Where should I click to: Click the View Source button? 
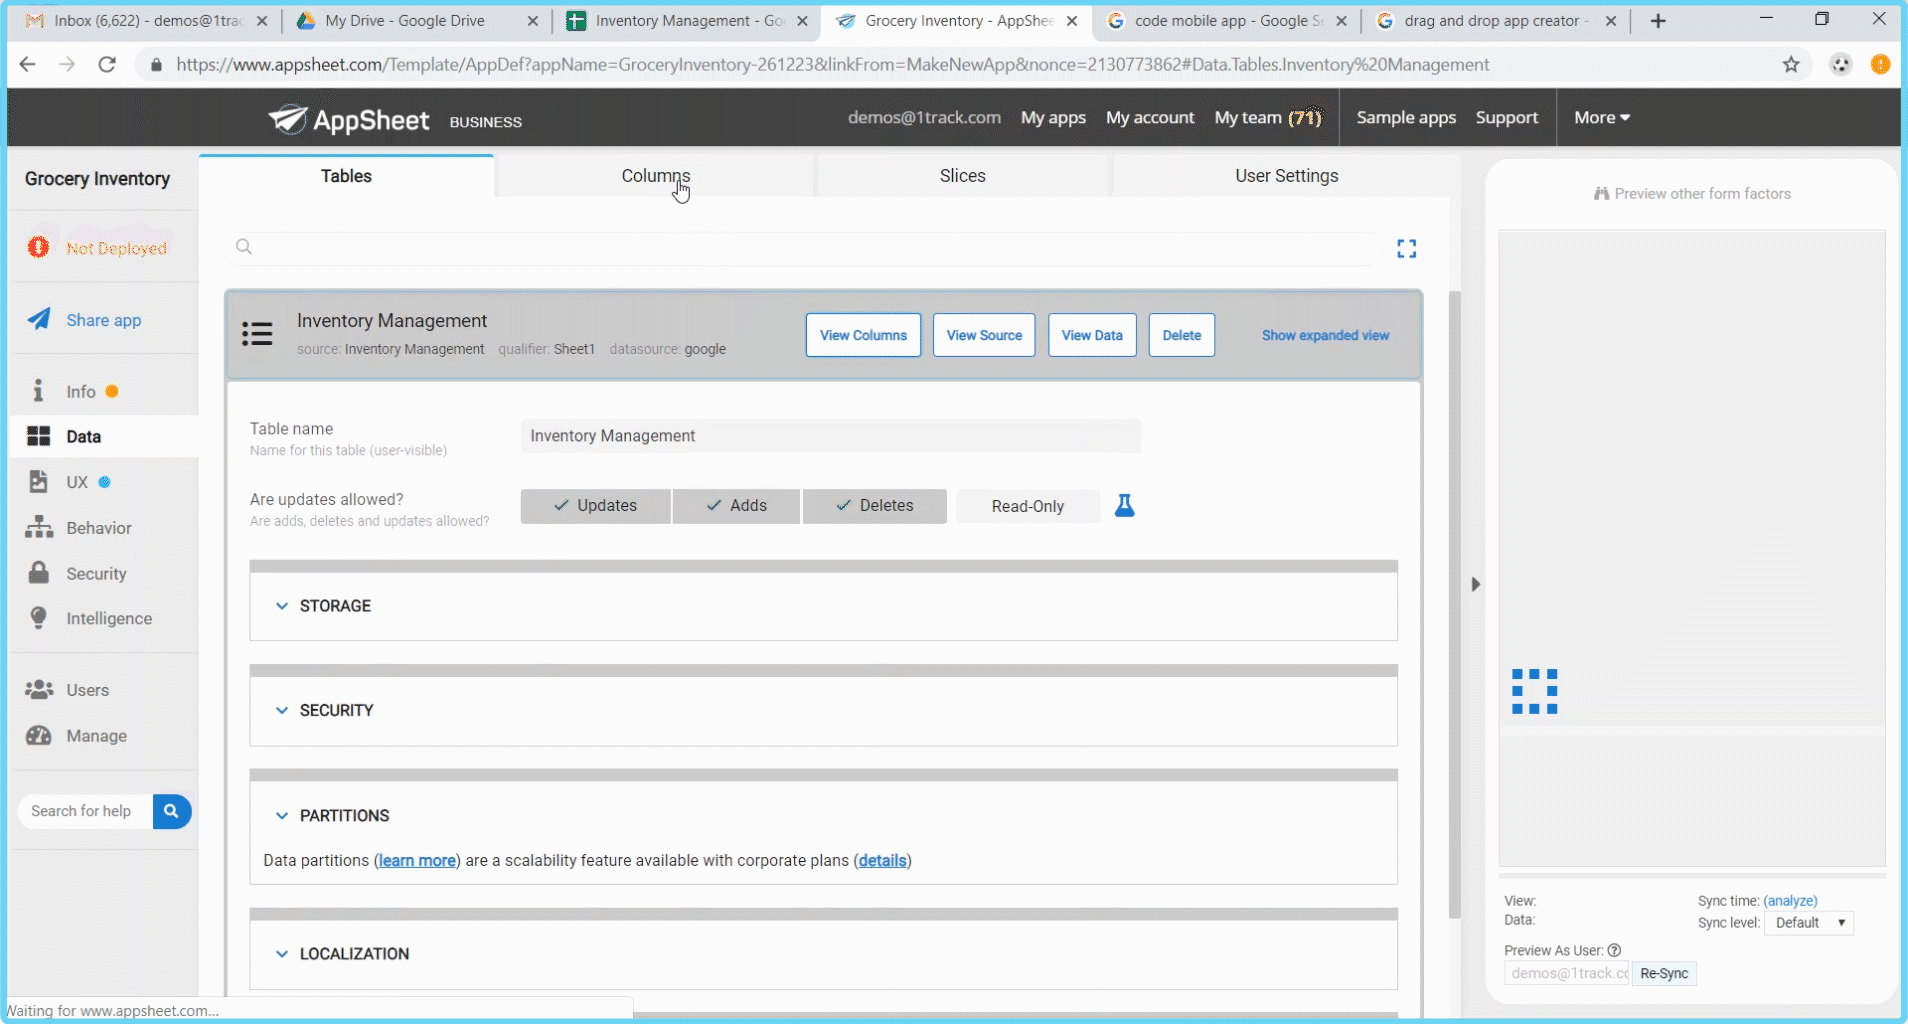pos(984,335)
